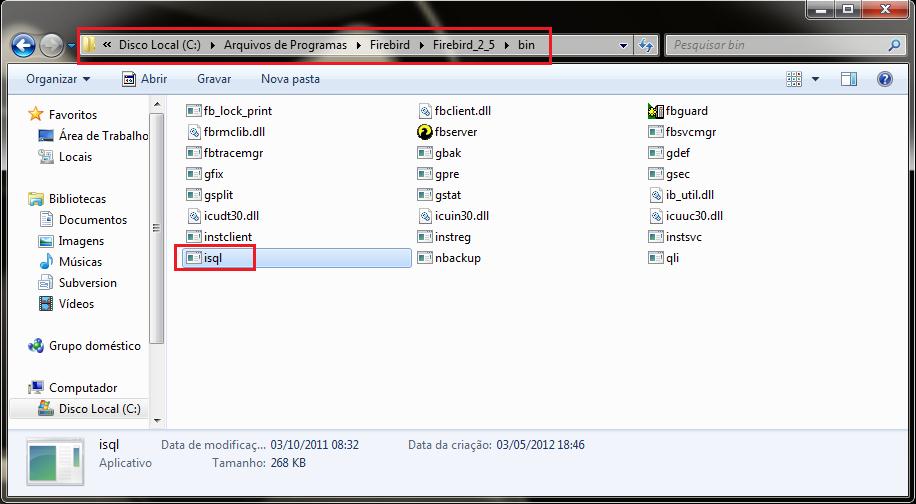This screenshot has width=916, height=504.
Task: Select the Firebird_2_5 breadcrumb segment
Action: tap(464, 45)
